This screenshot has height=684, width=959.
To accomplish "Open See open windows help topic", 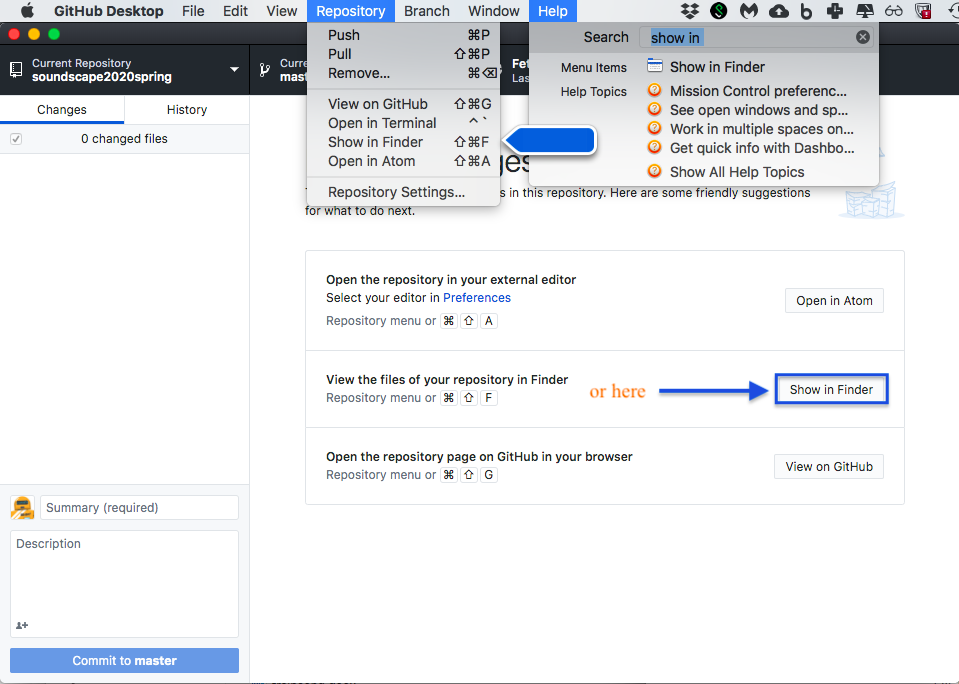I will click(x=758, y=110).
